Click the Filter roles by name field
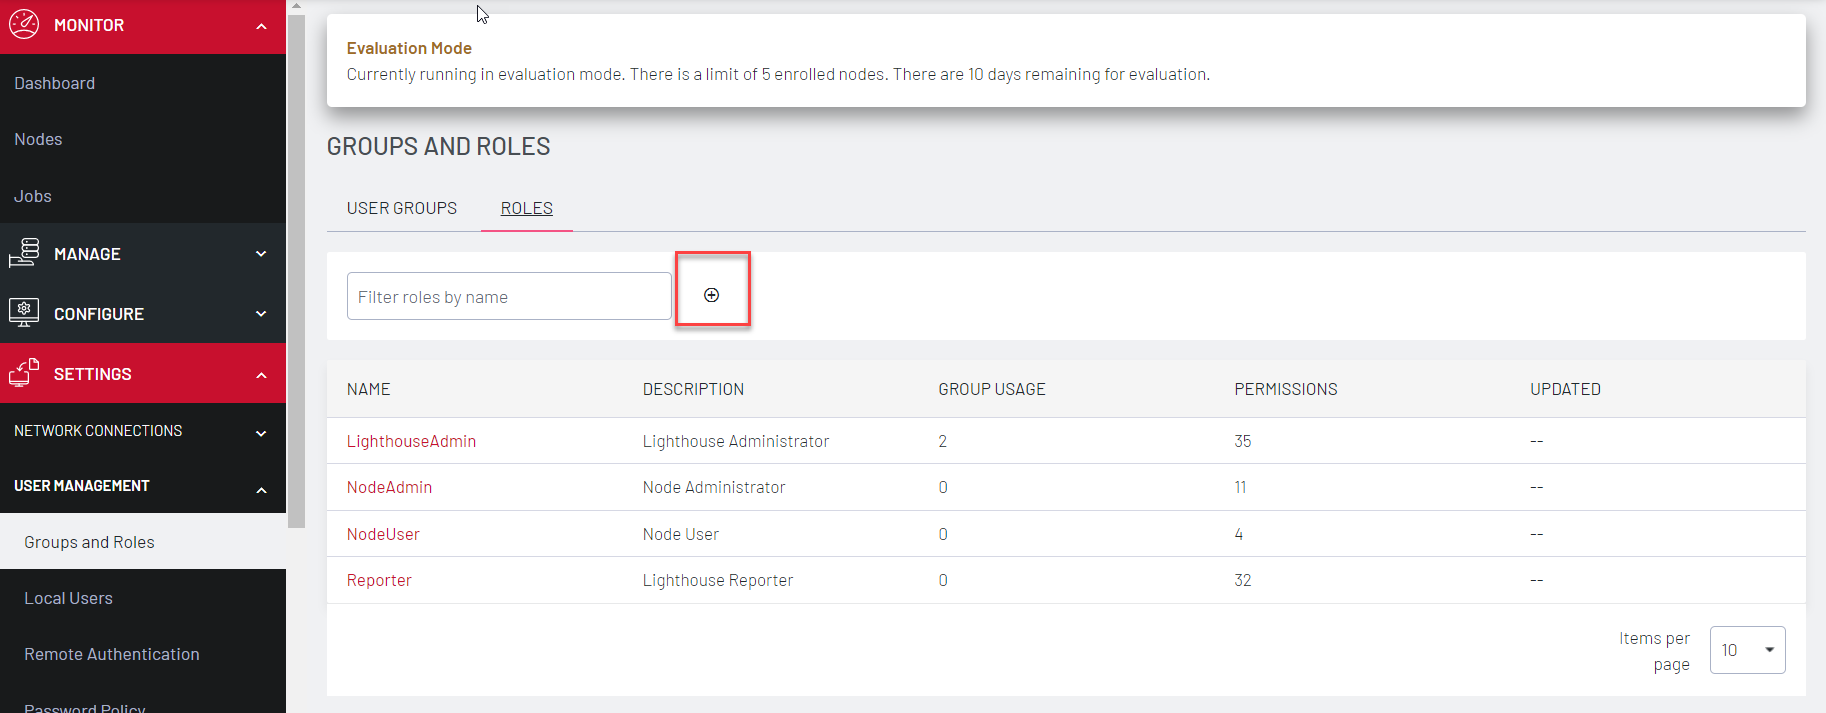Screen dimensions: 1826x713 coord(508,297)
